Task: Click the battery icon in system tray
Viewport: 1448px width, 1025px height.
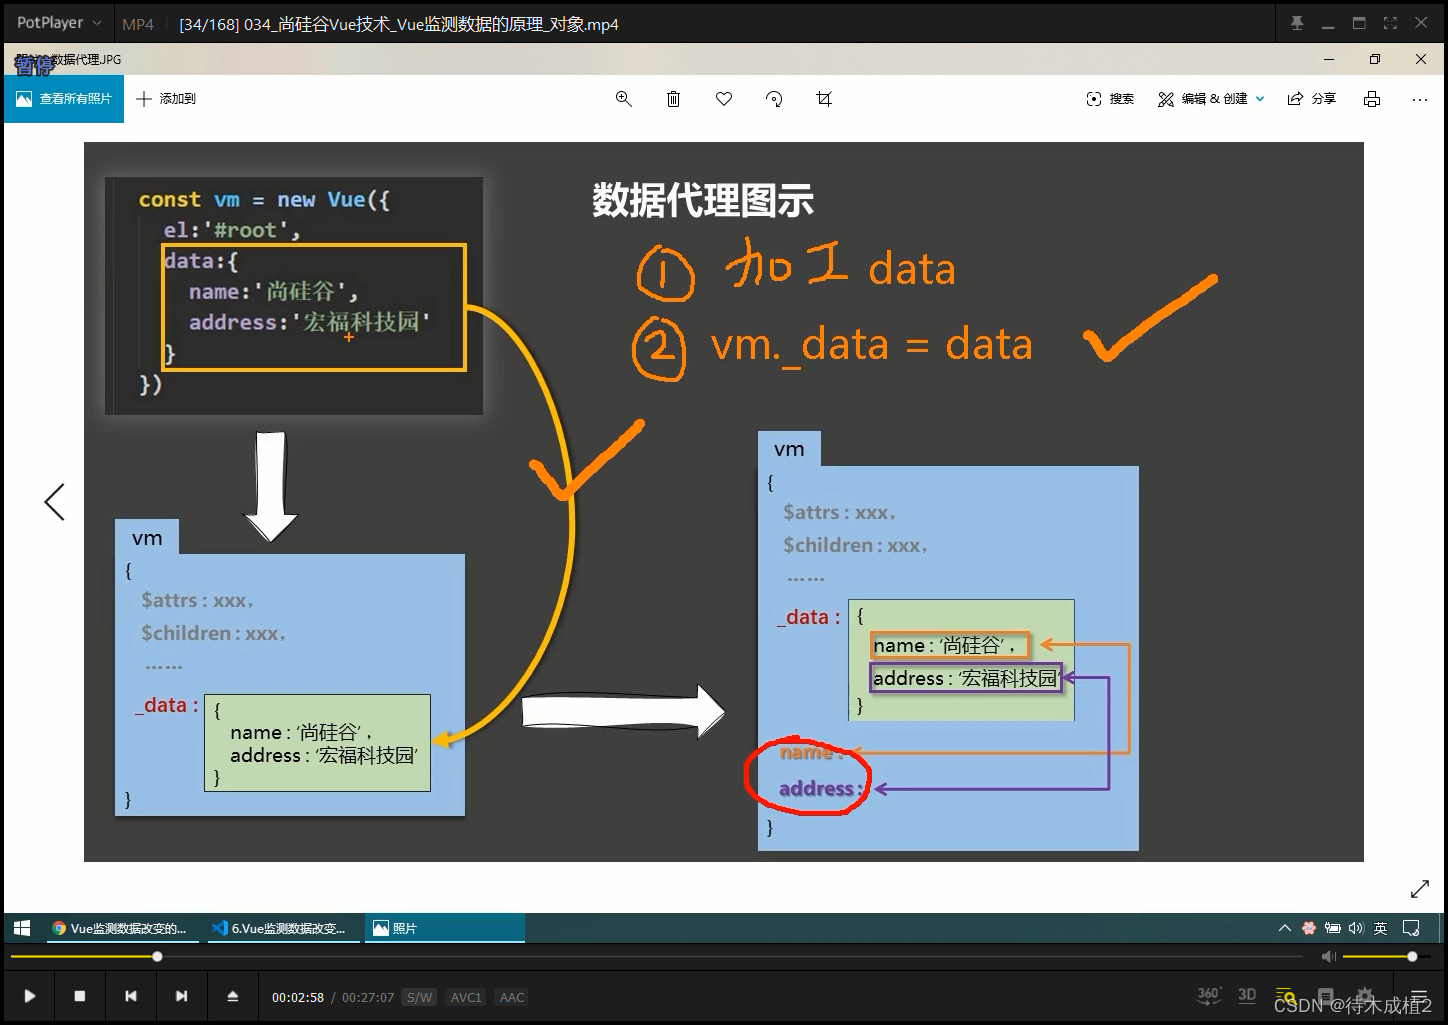Action: [x=1332, y=928]
